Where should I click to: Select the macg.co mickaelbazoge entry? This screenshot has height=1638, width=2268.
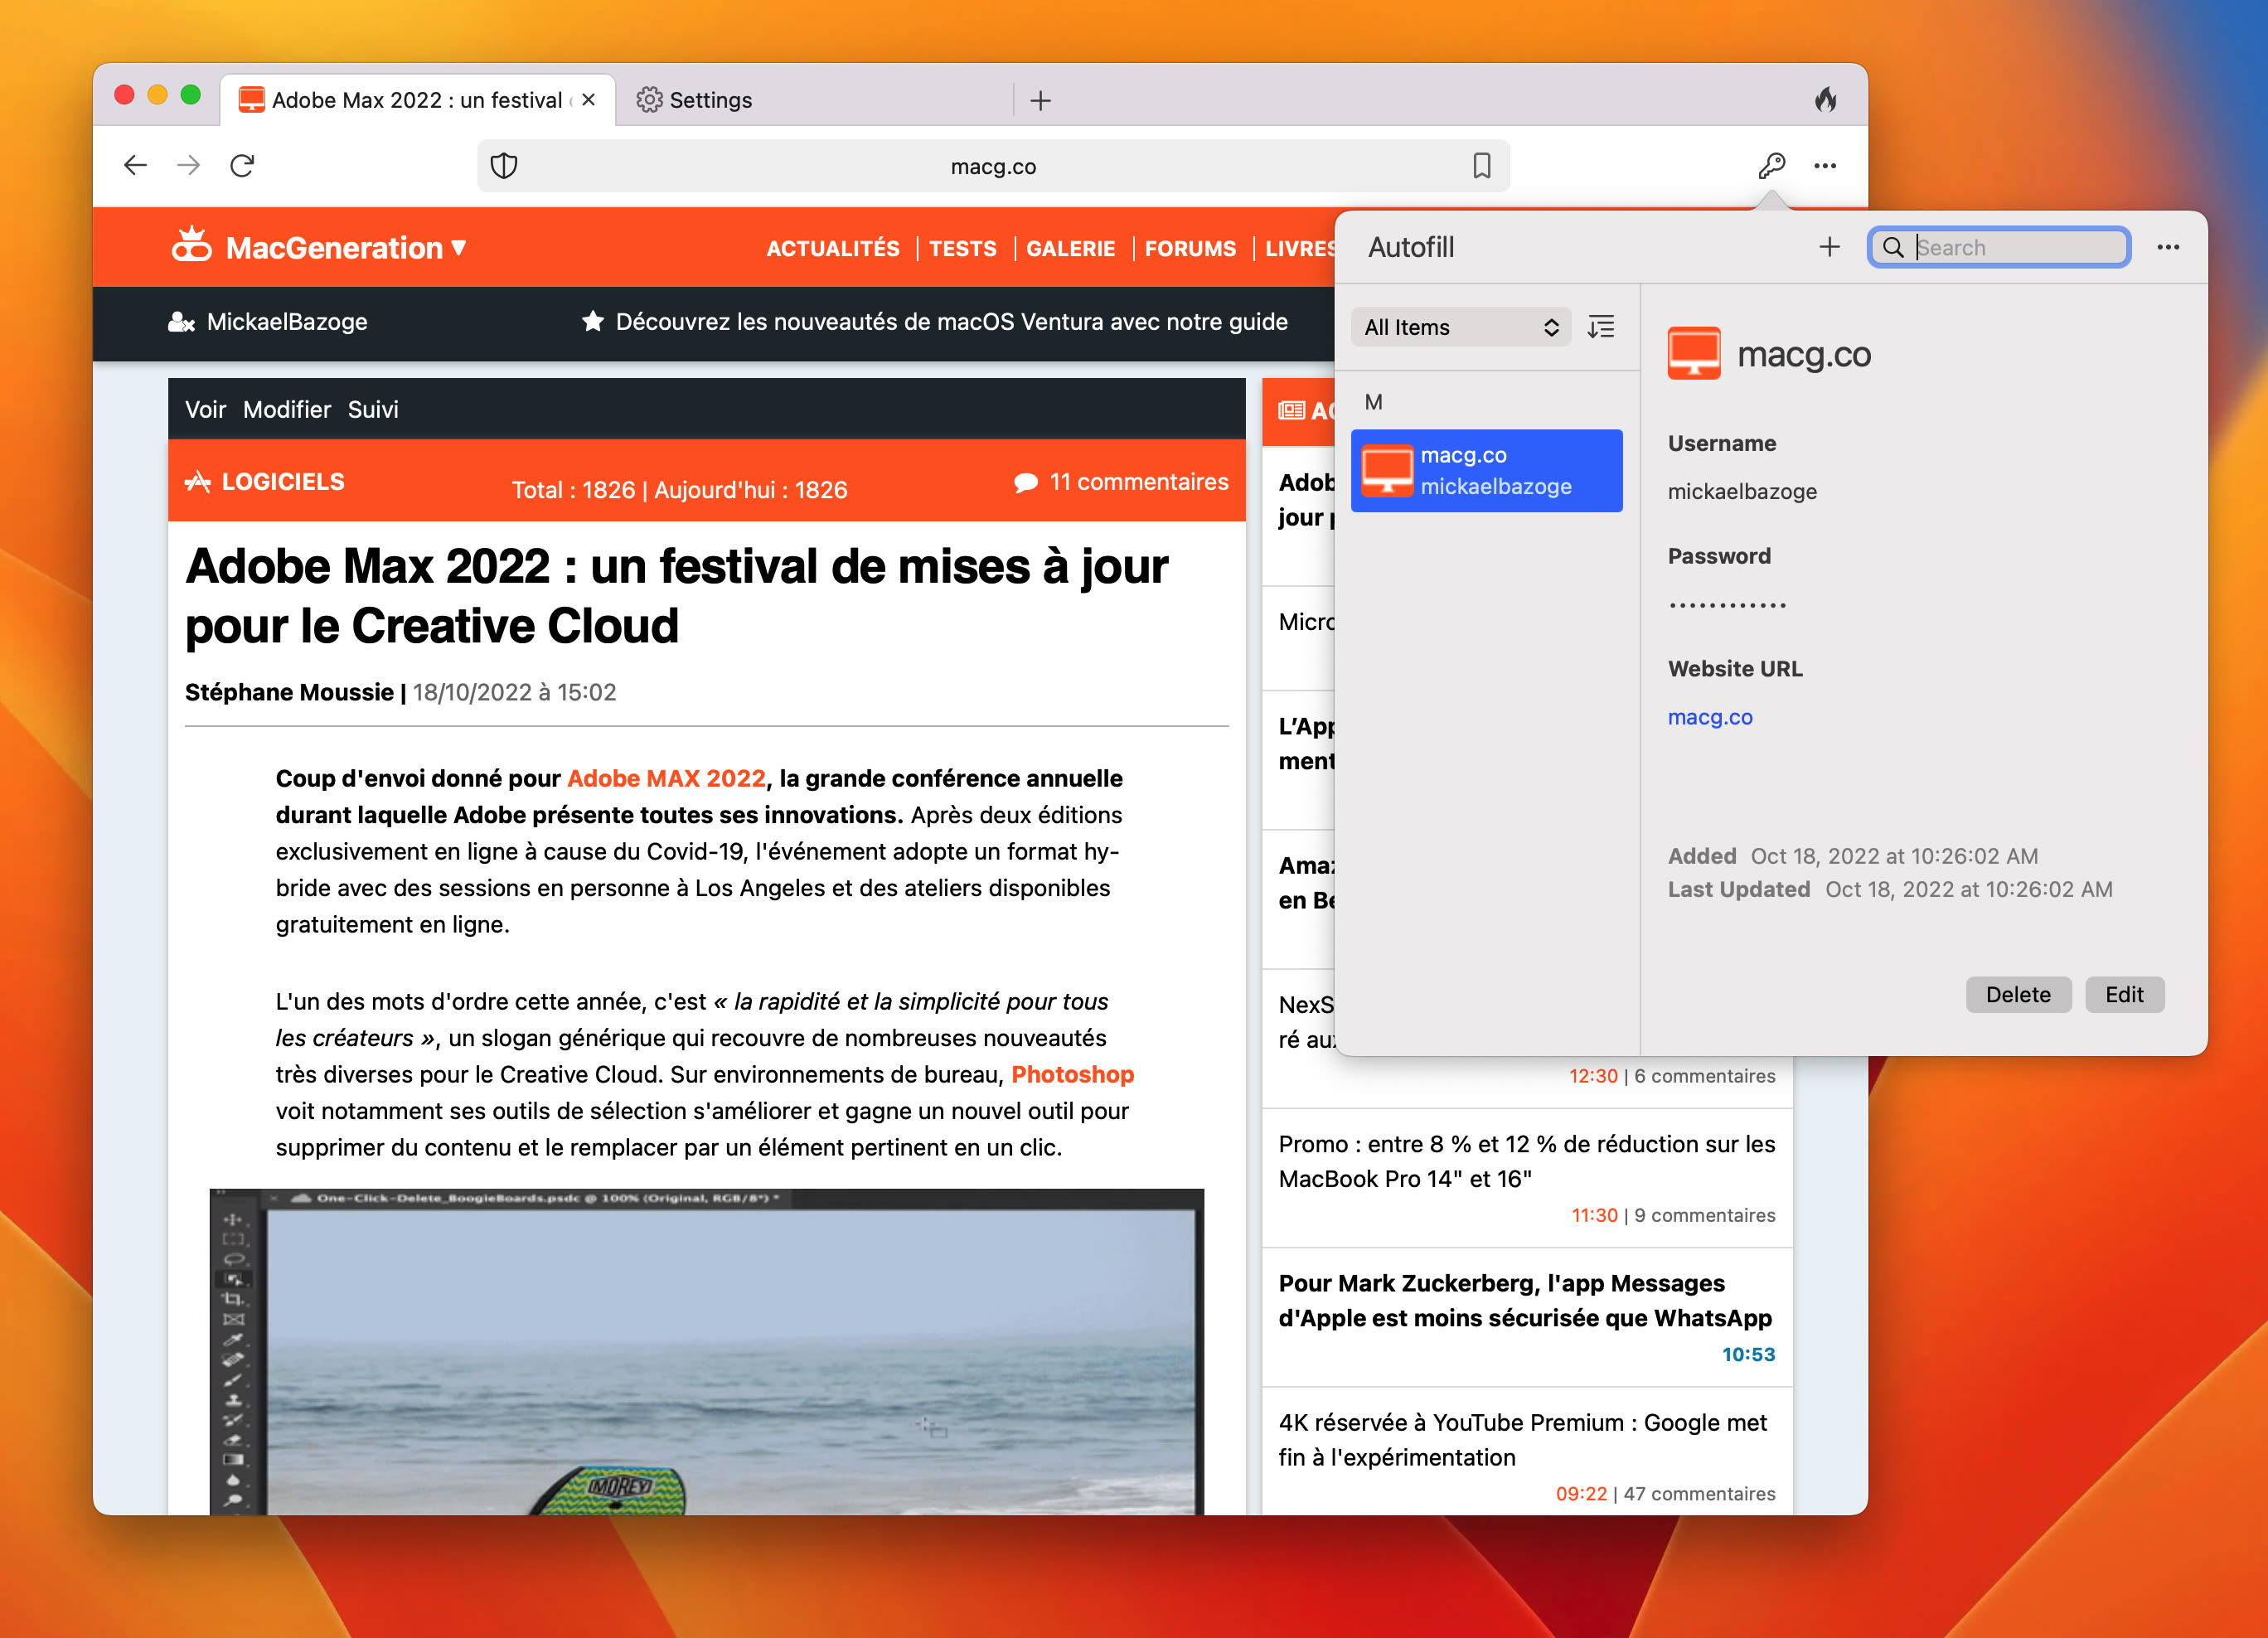click(1486, 470)
